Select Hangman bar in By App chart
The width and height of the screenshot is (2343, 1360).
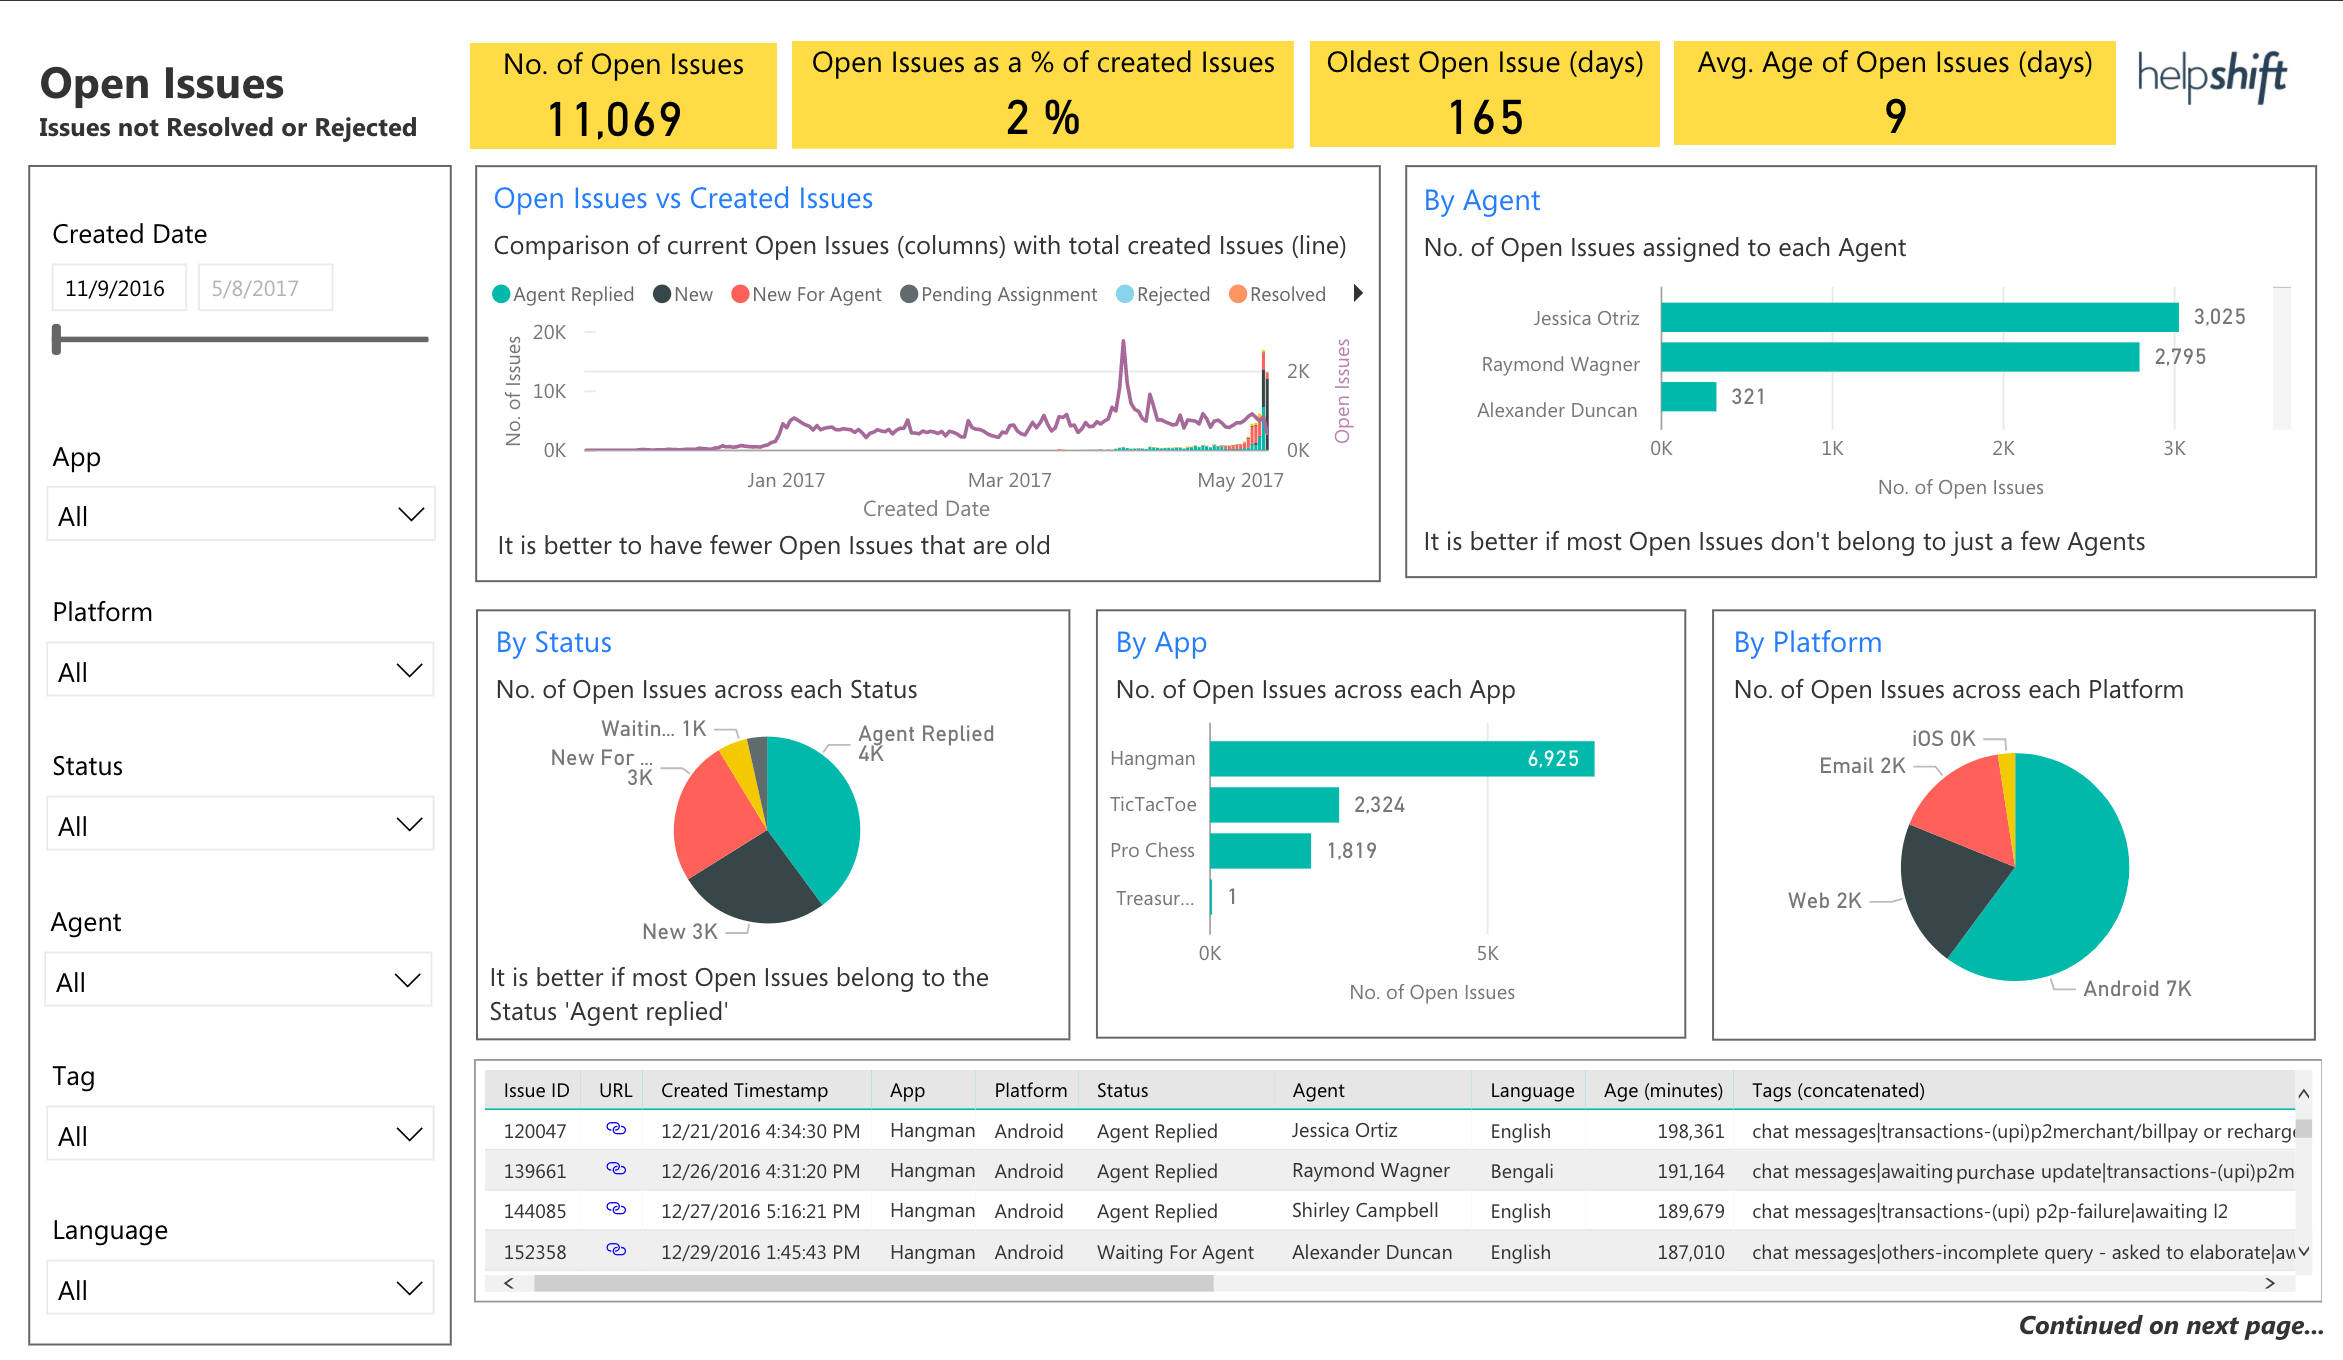(x=1400, y=758)
